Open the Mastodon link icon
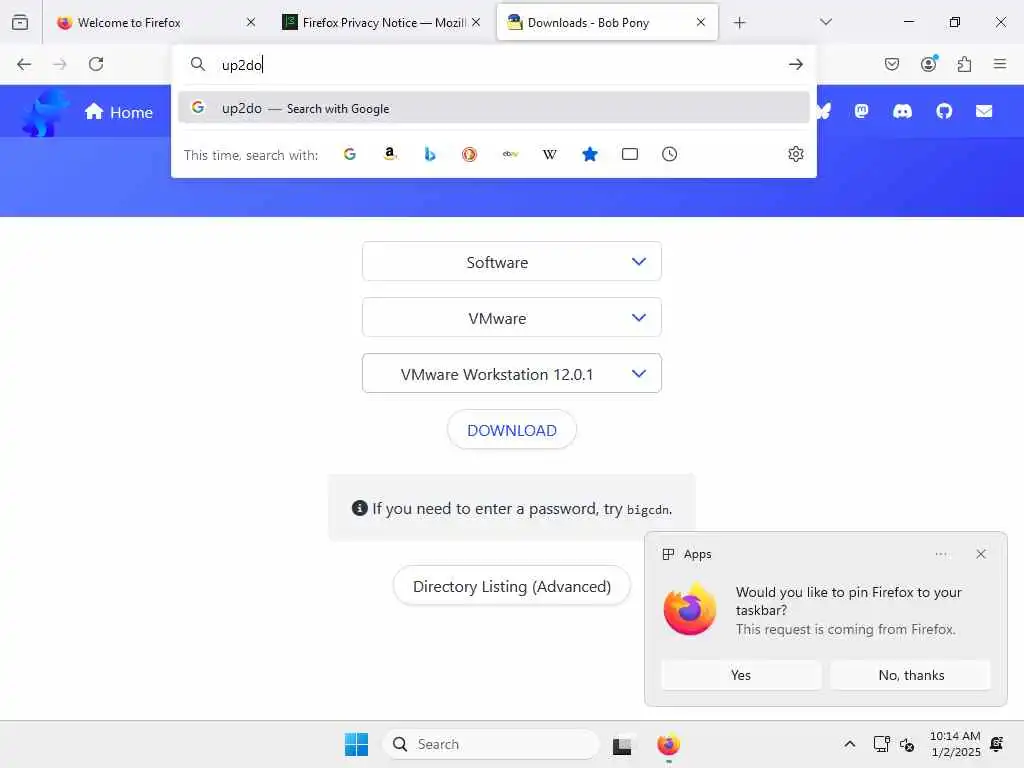This screenshot has height=768, width=1024. (861, 111)
